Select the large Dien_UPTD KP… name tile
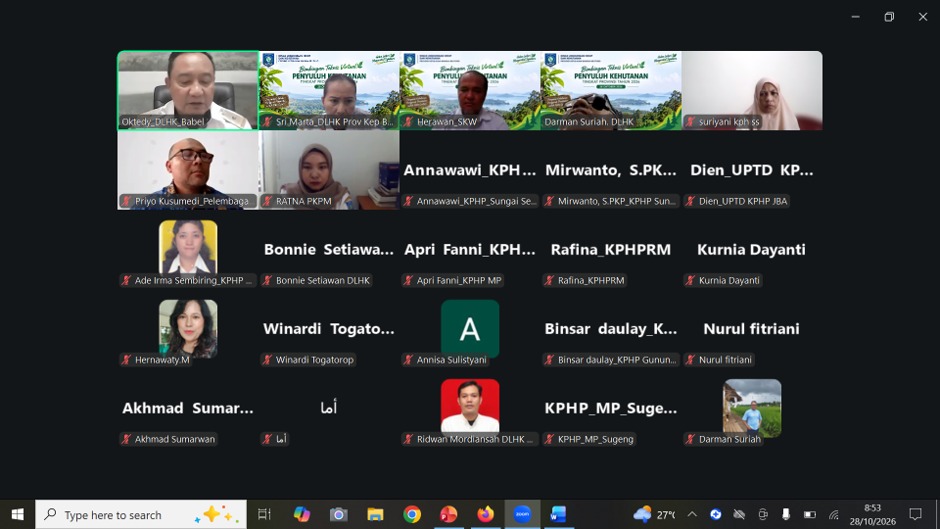 pos(752,170)
